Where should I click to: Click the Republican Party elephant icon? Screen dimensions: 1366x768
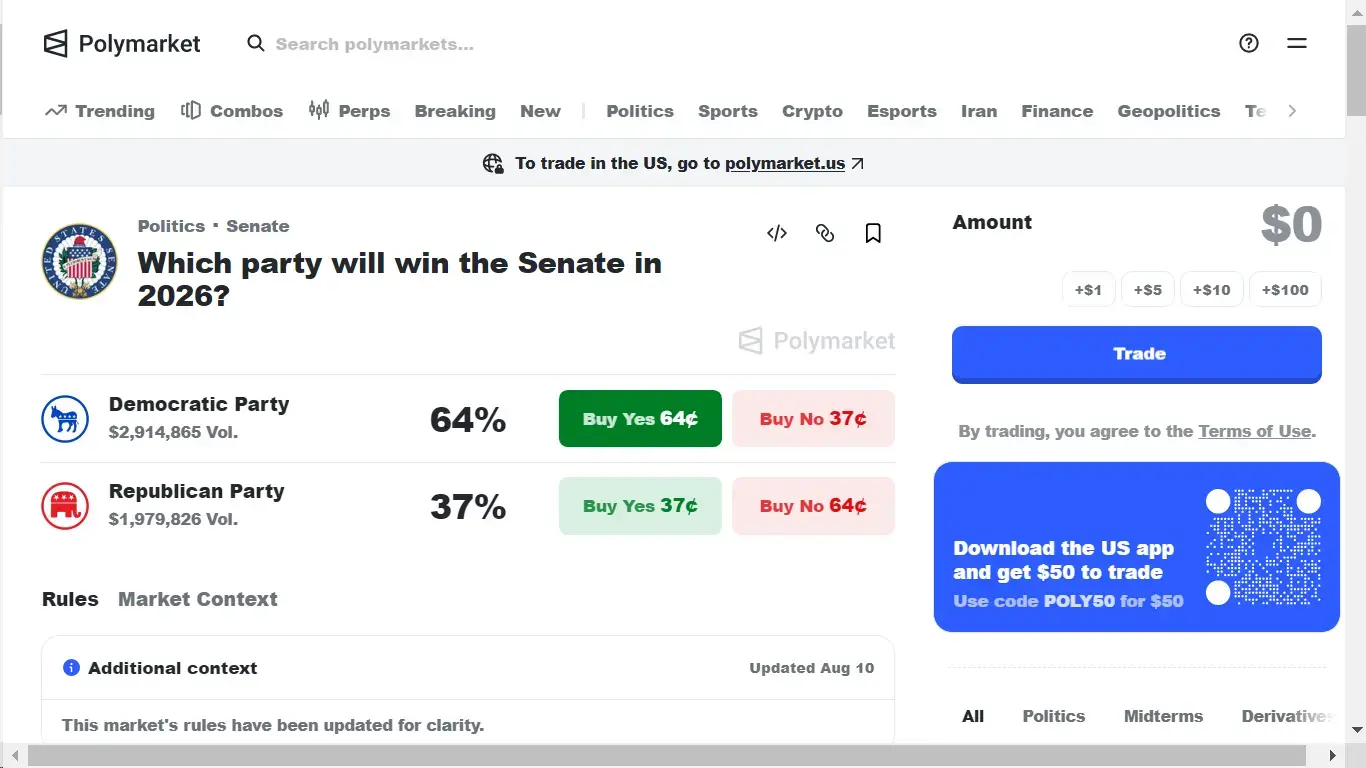[x=65, y=506]
